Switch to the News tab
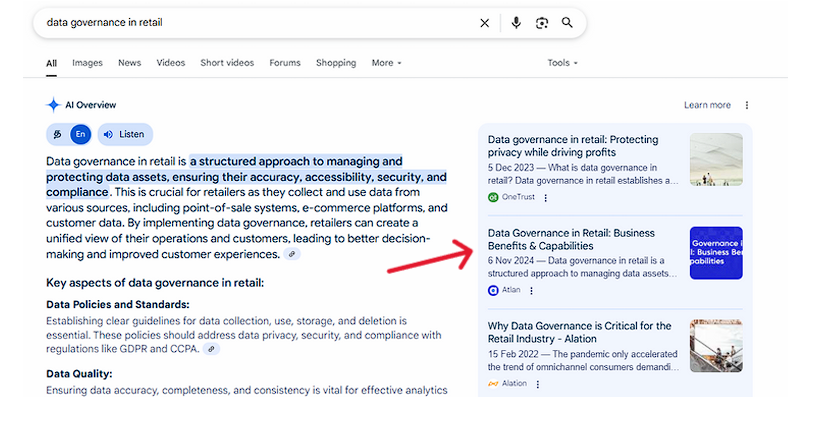 coord(130,63)
